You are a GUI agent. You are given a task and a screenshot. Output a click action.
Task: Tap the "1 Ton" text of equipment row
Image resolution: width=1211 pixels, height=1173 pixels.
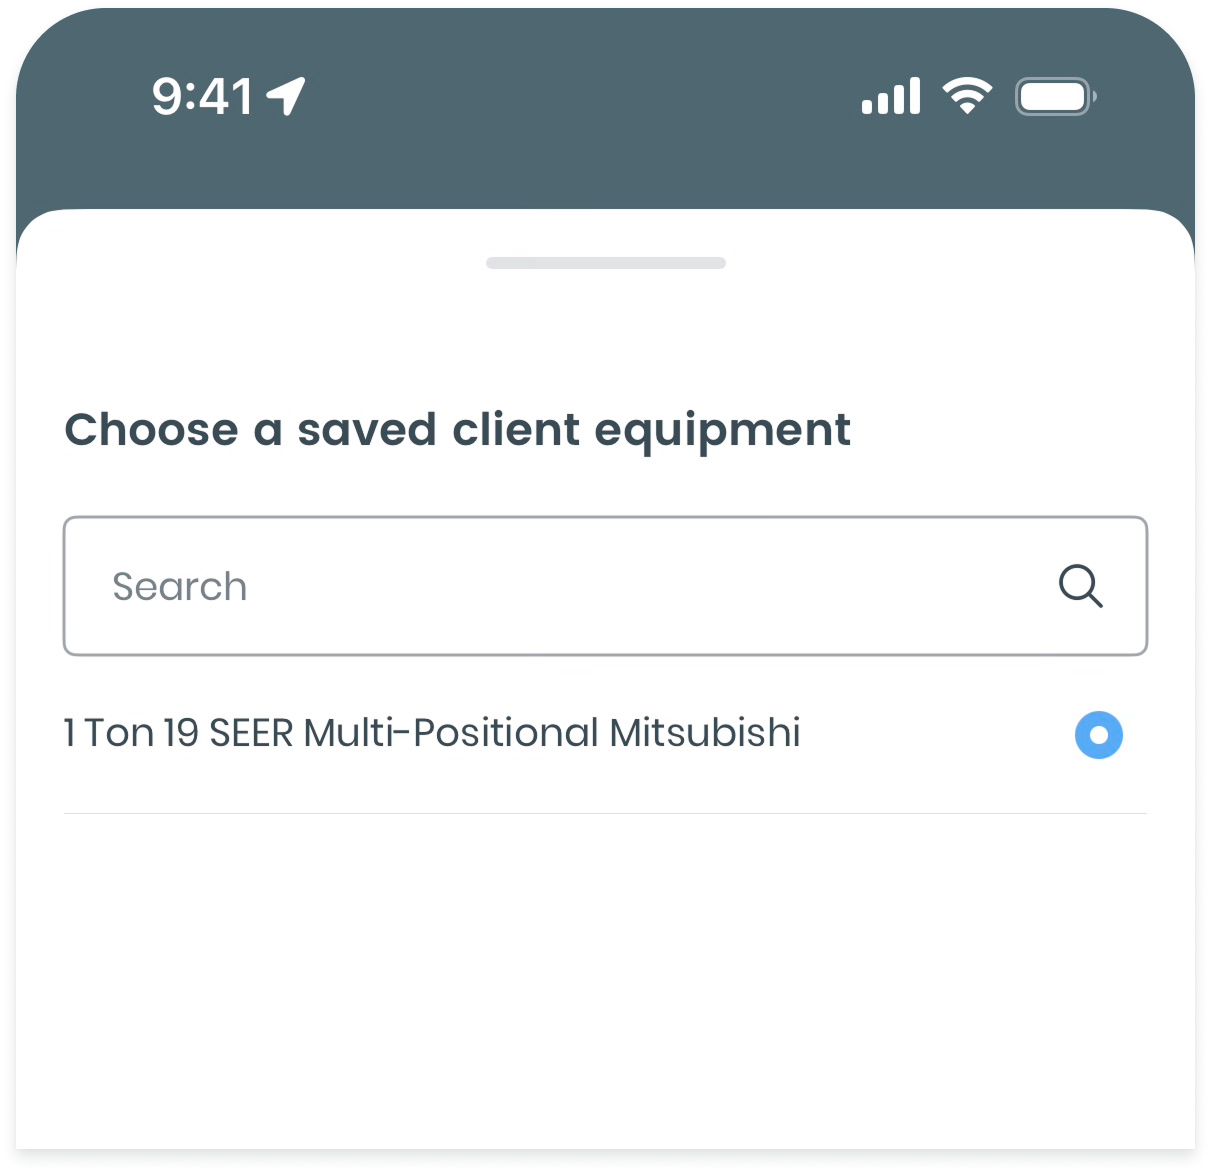point(108,733)
